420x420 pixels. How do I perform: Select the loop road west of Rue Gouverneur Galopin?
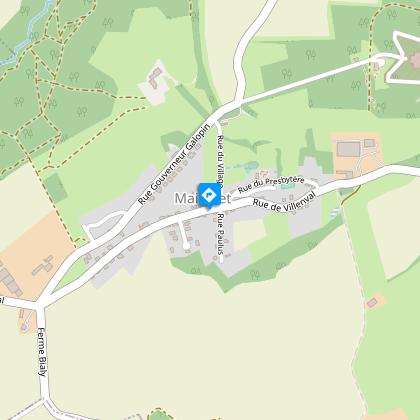coord(105,223)
